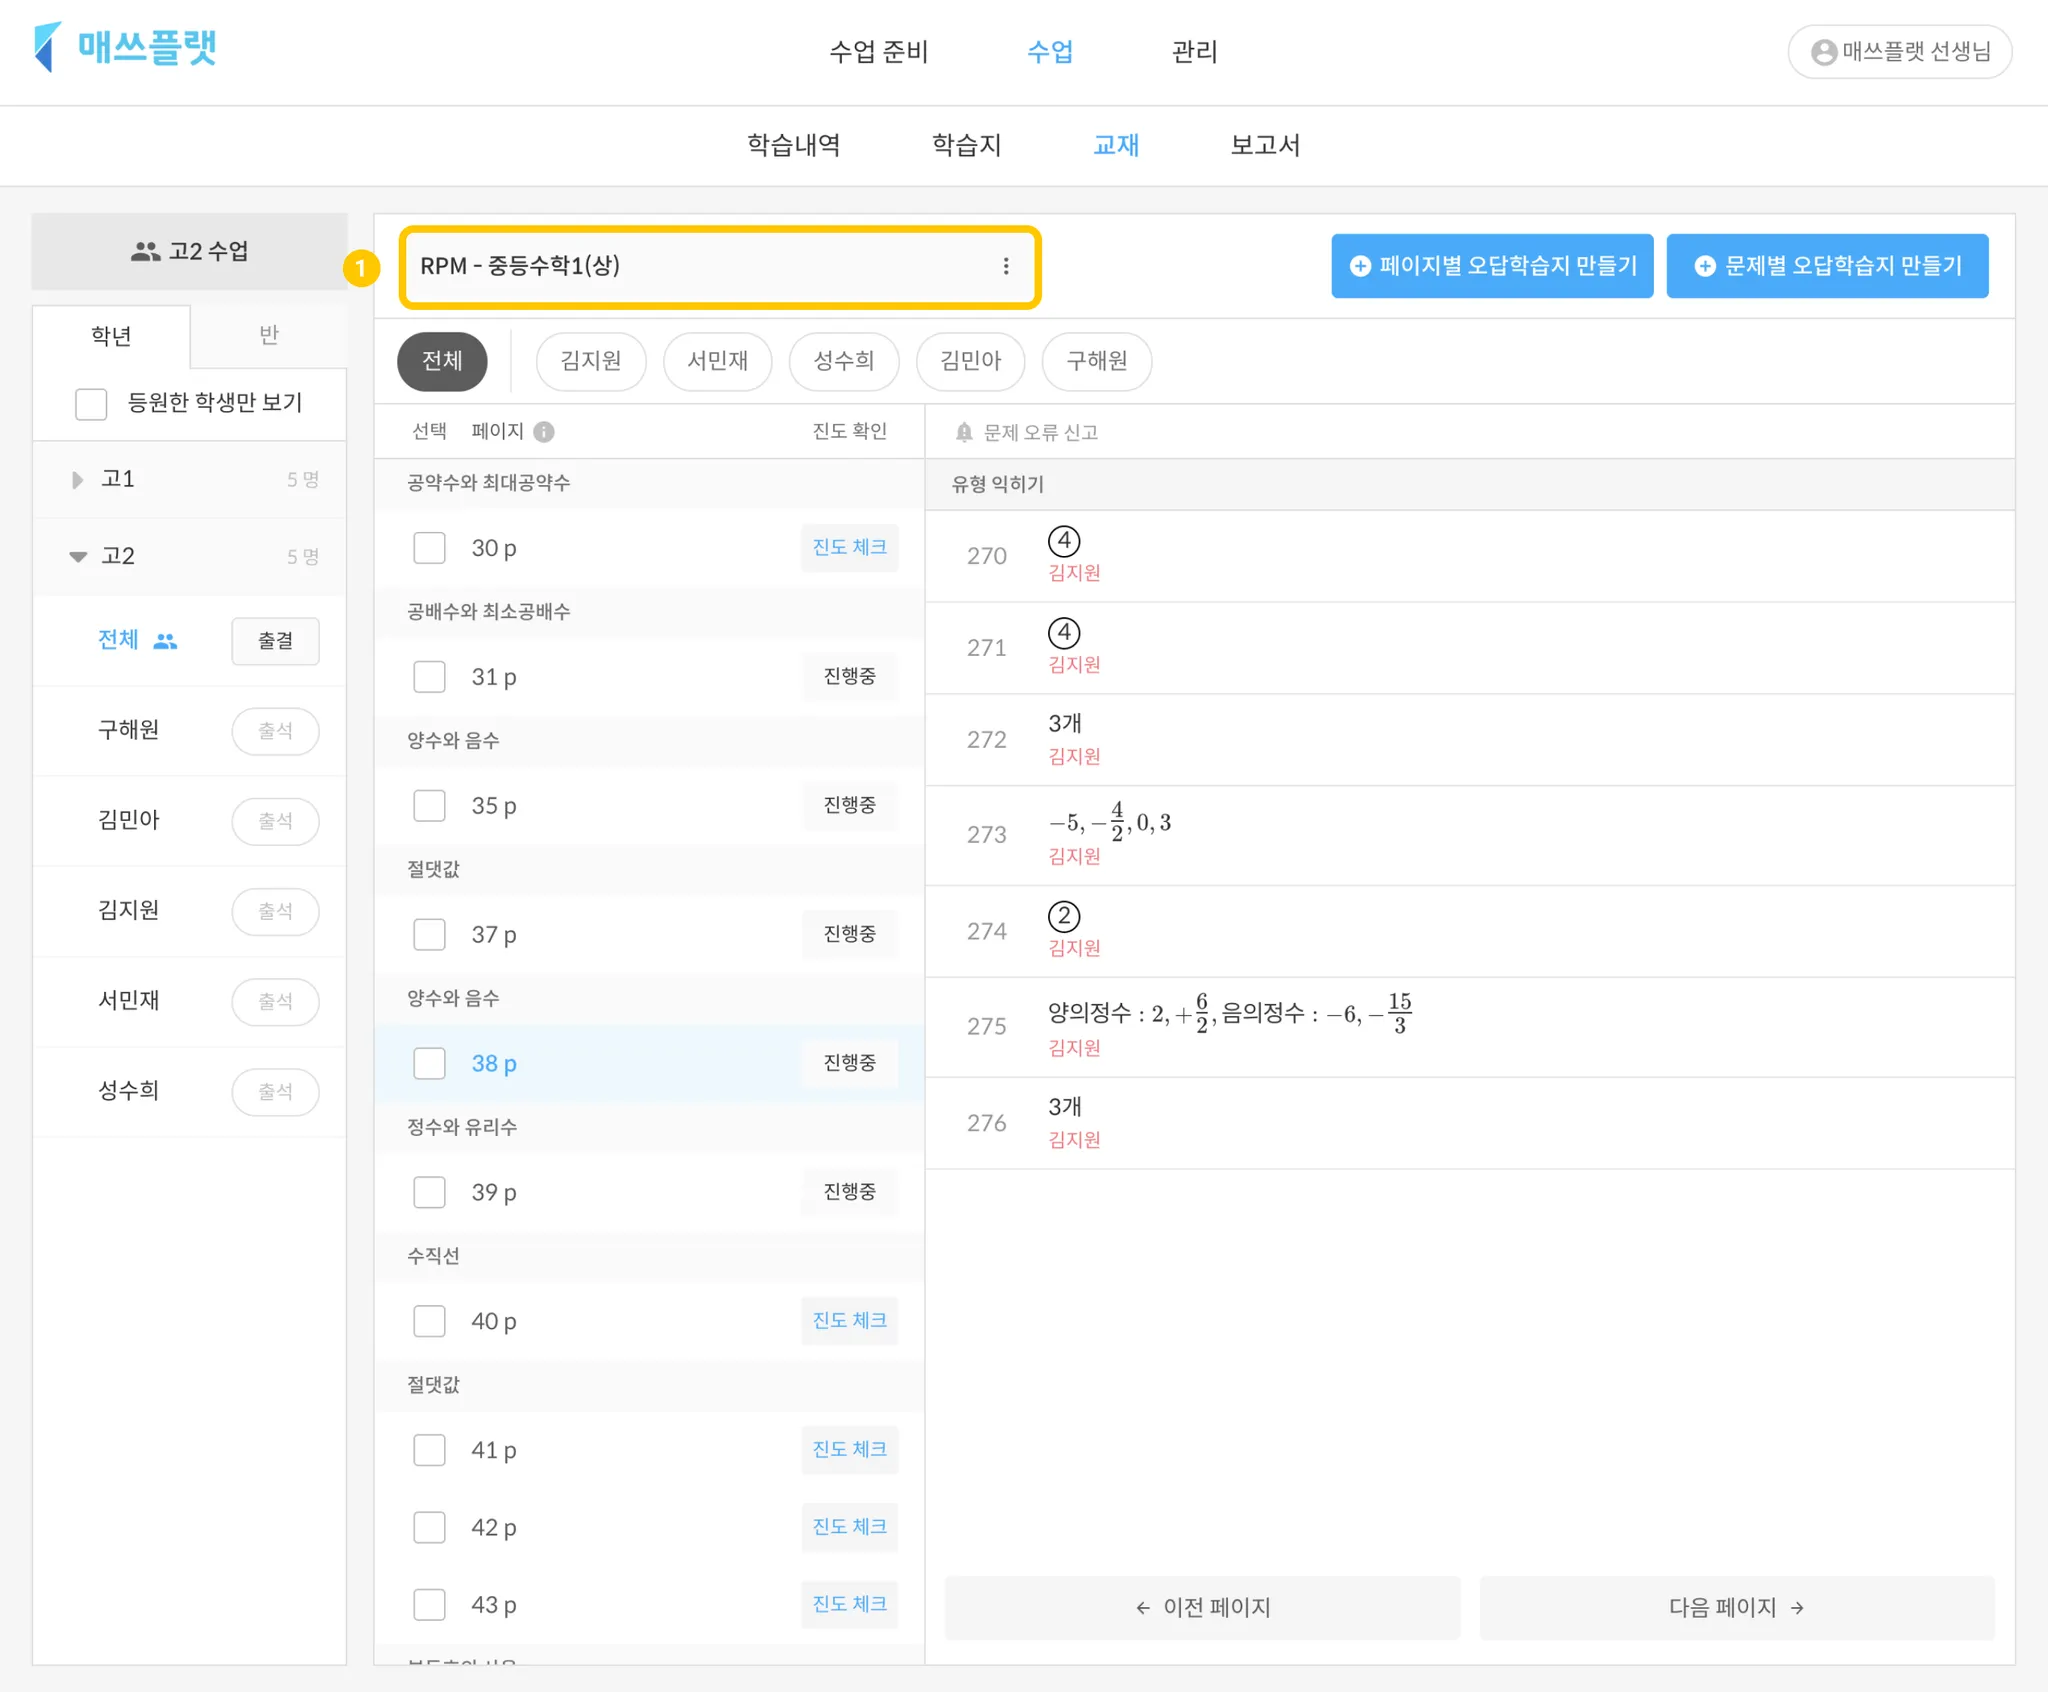The width and height of the screenshot is (2048, 1692).
Task: Click the bell icon for 문제 오류 신고
Action: click(964, 432)
